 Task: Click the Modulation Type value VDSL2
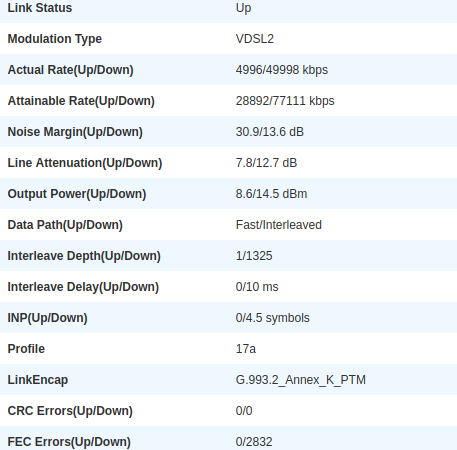click(x=255, y=39)
